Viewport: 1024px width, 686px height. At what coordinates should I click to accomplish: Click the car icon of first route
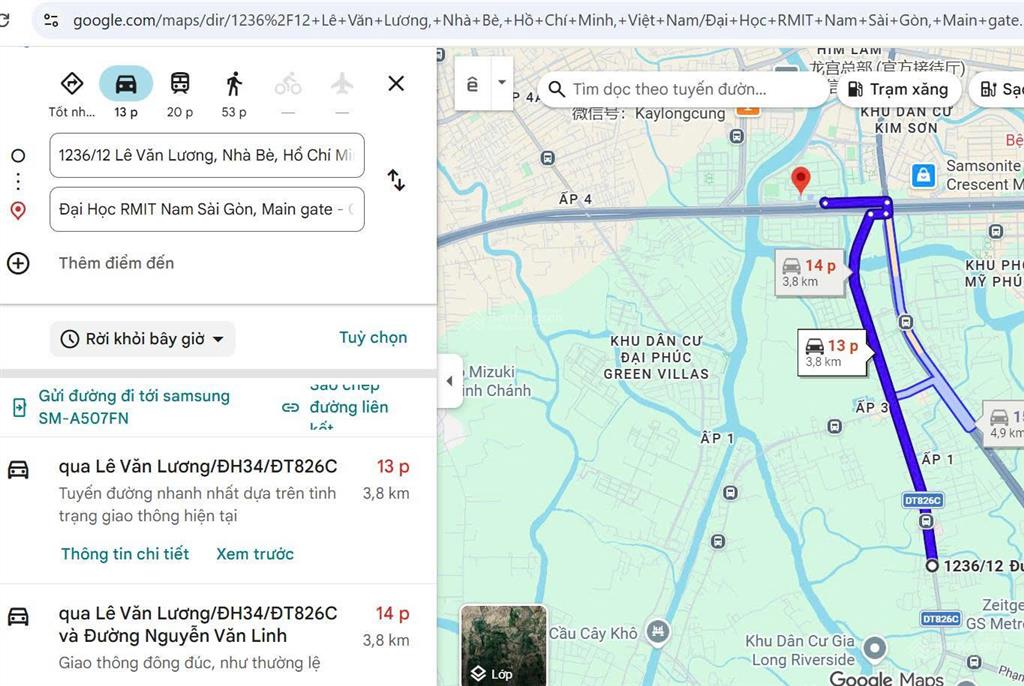(x=18, y=469)
